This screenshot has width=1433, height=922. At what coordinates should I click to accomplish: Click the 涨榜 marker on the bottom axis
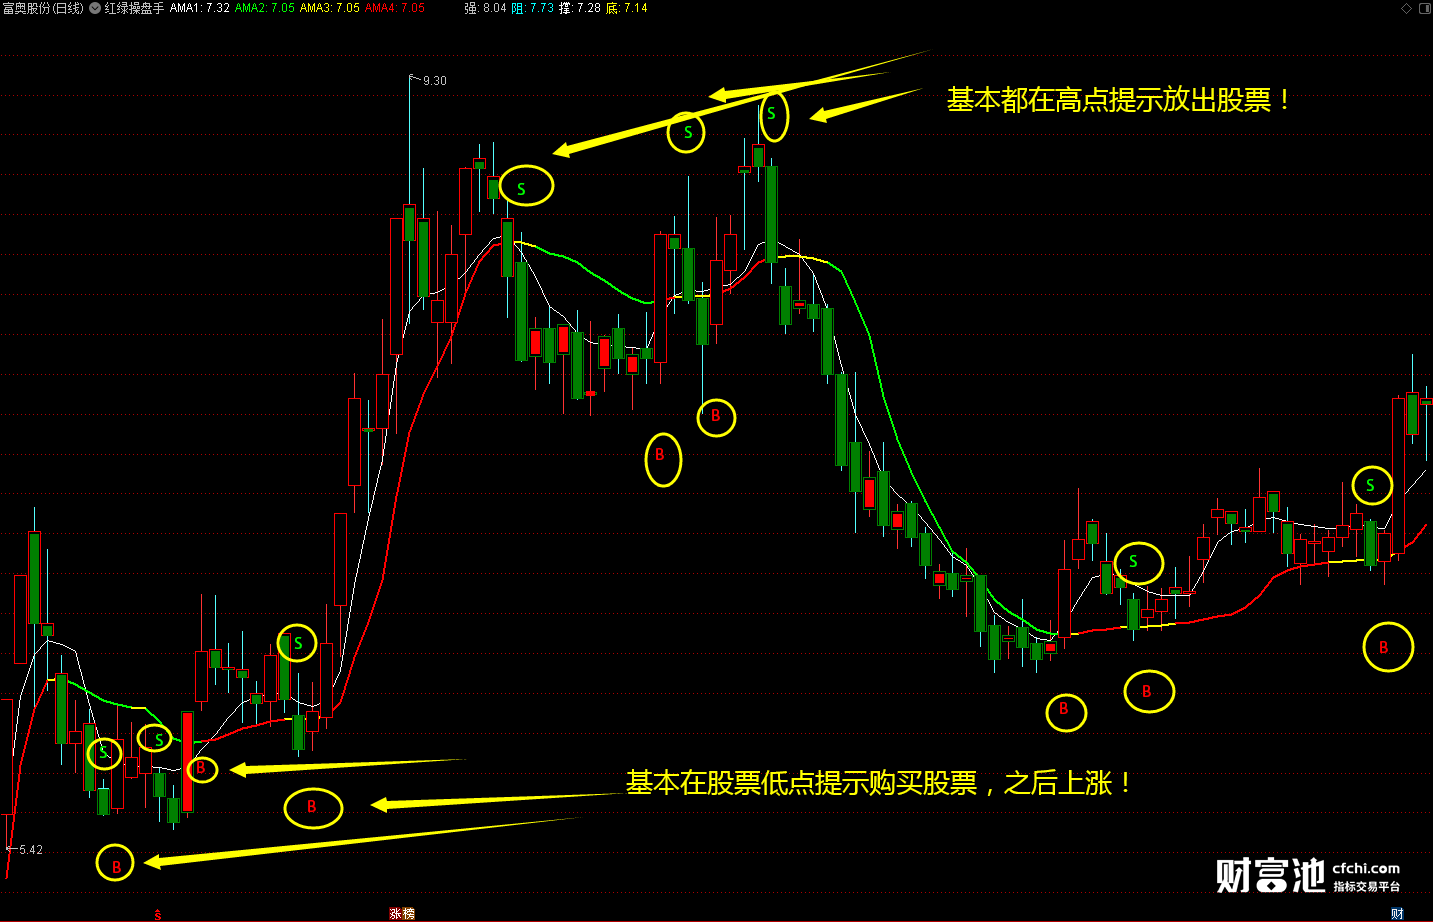(402, 914)
